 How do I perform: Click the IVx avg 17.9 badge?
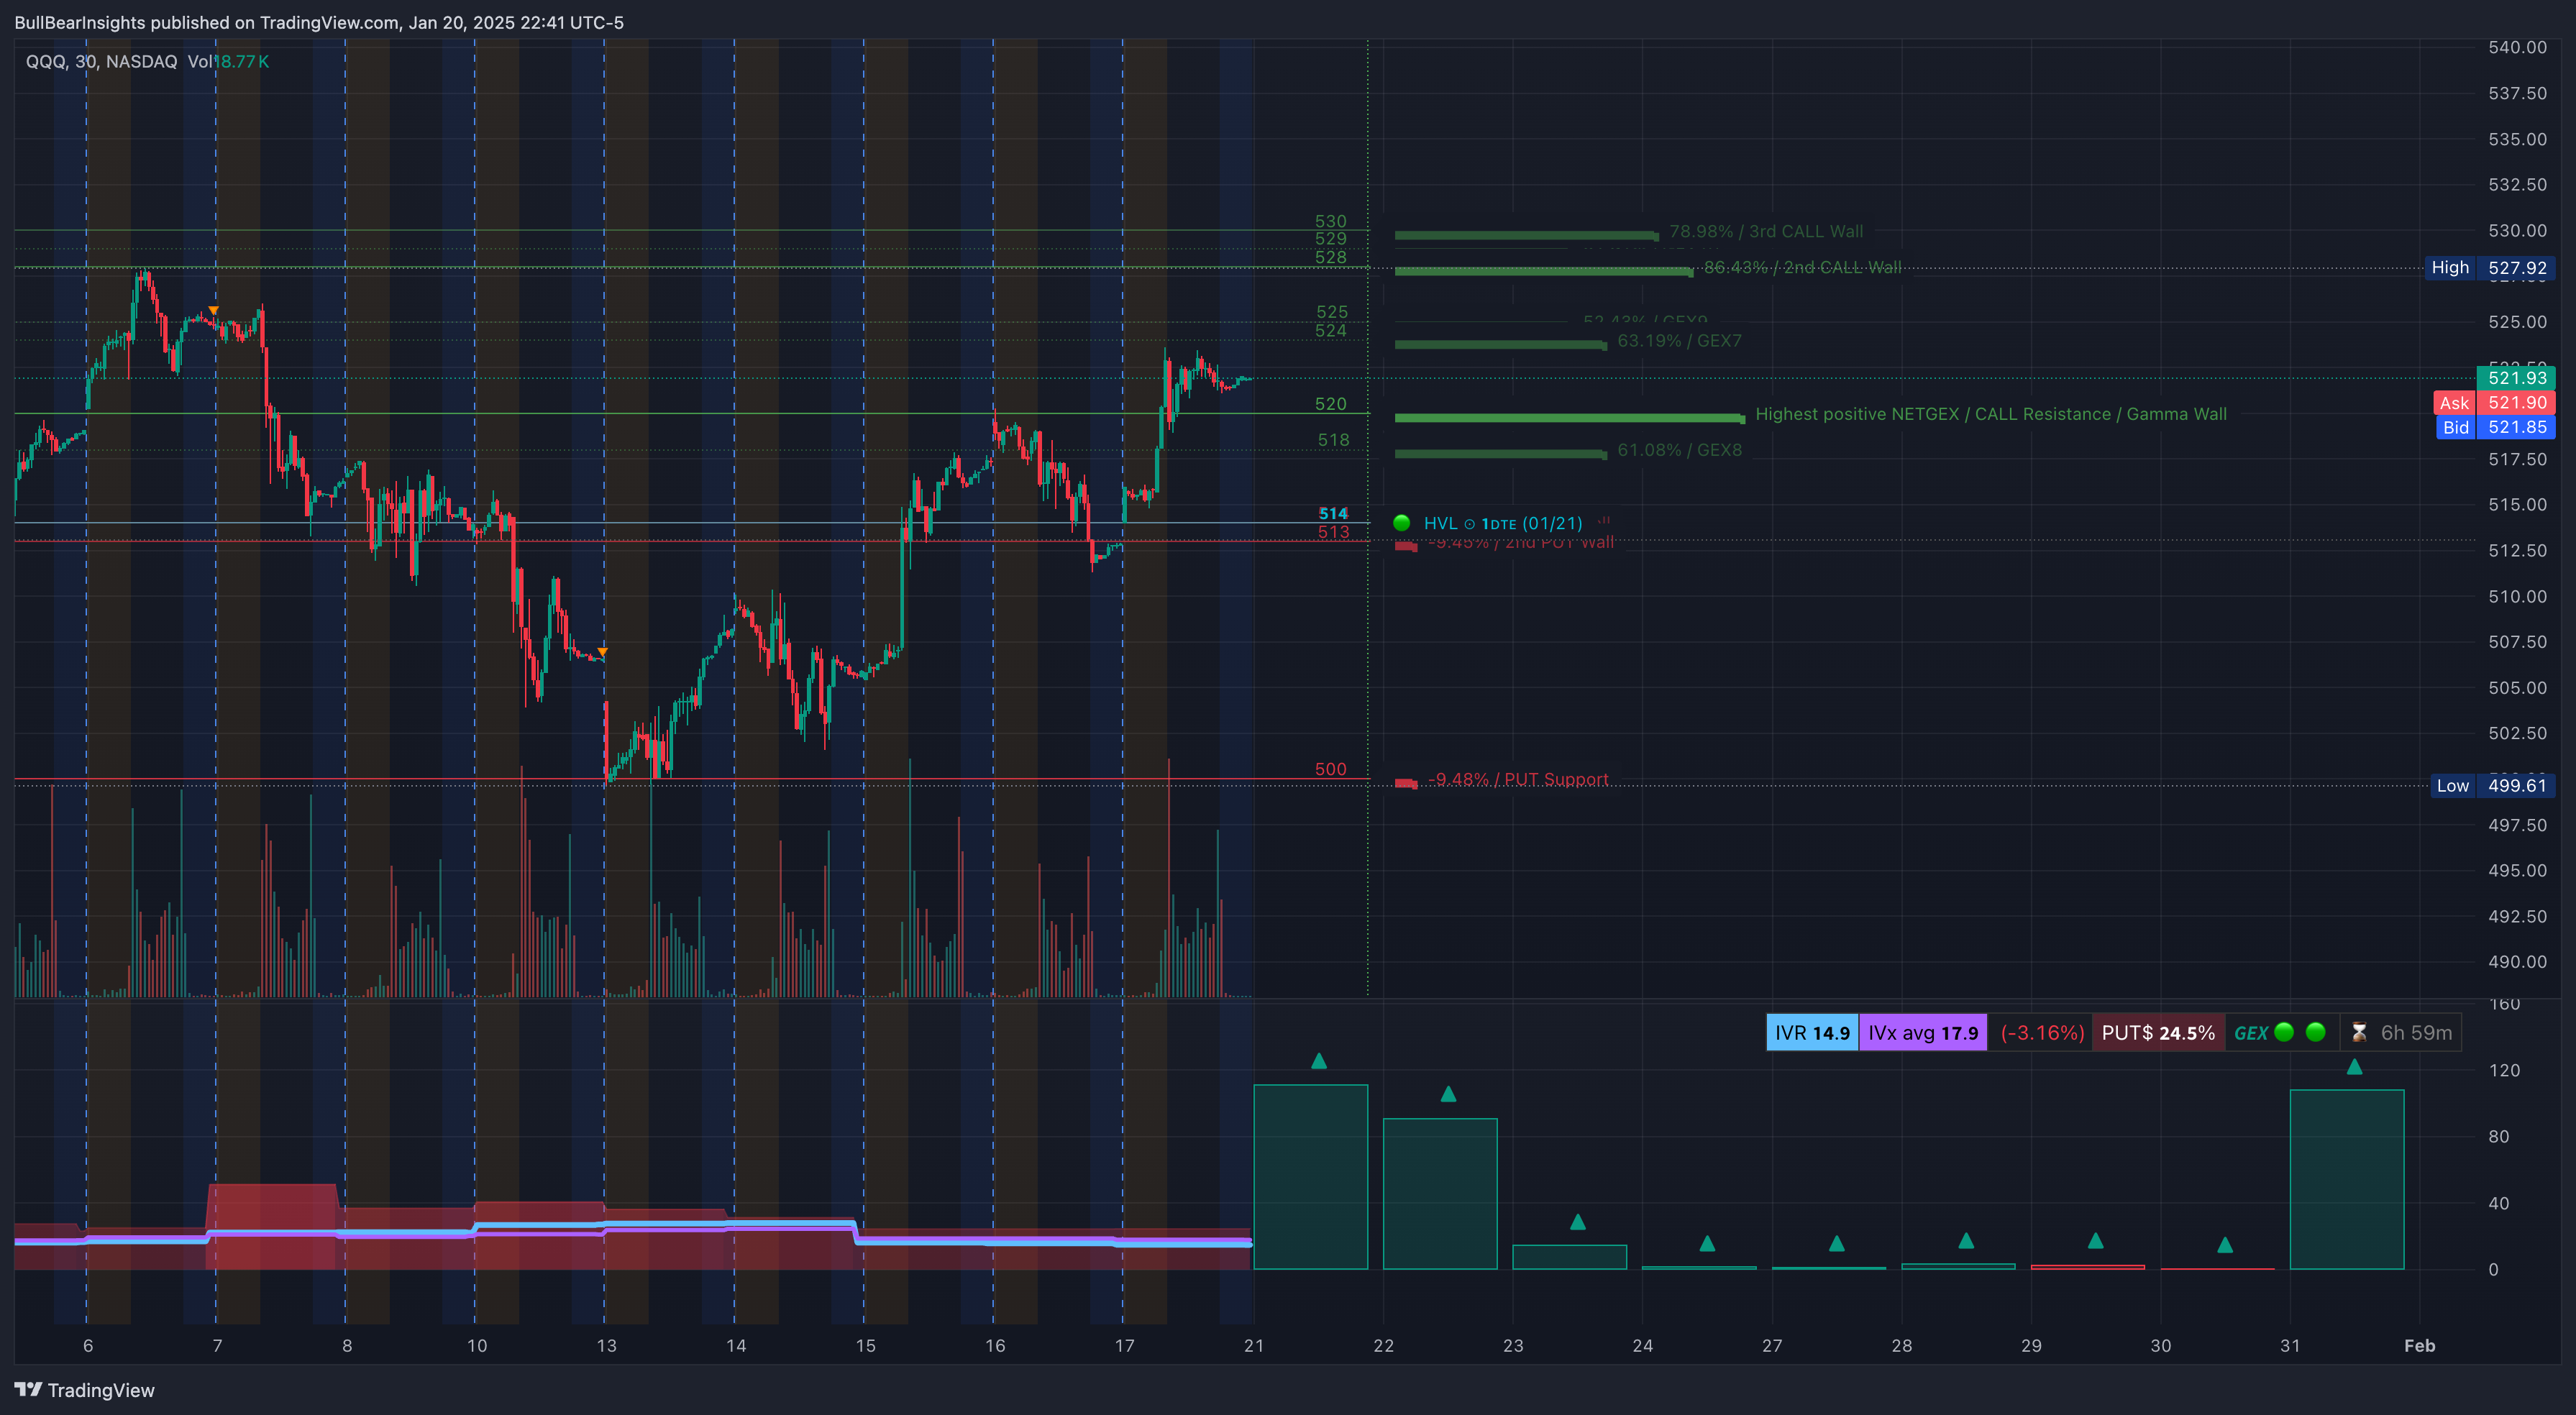coord(1923,1032)
